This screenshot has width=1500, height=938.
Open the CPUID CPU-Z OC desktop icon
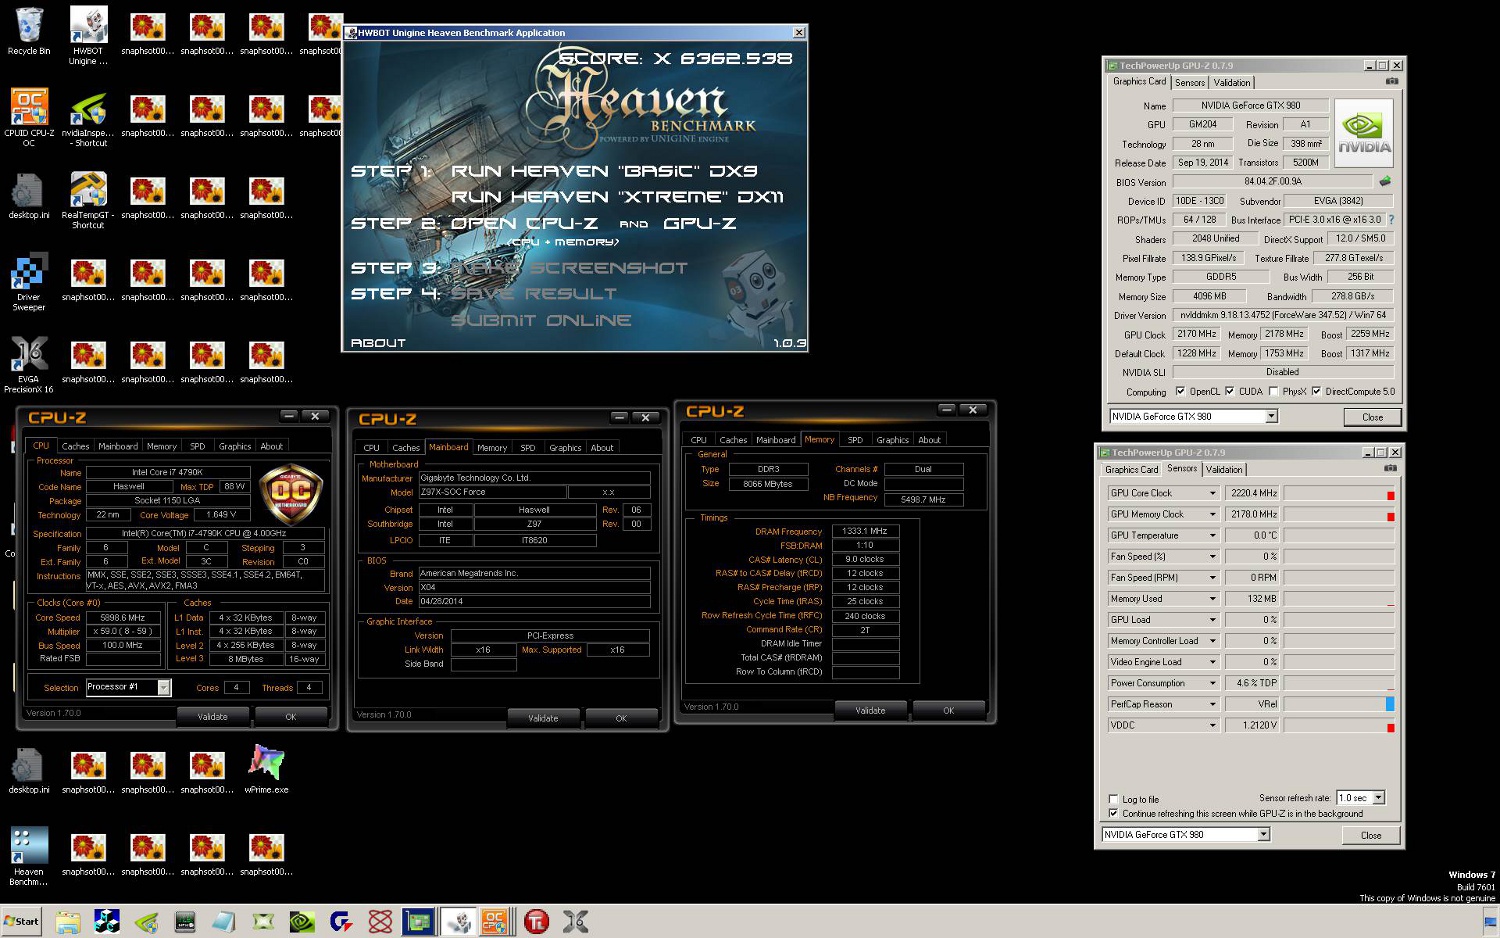point(29,118)
